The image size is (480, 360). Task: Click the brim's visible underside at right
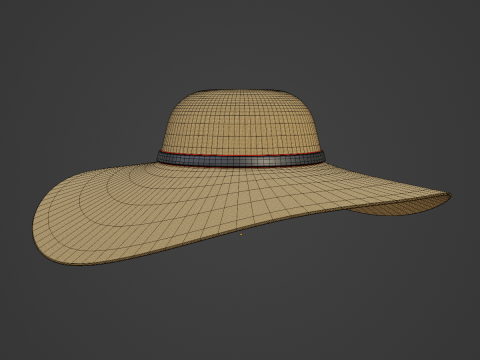pos(400,205)
